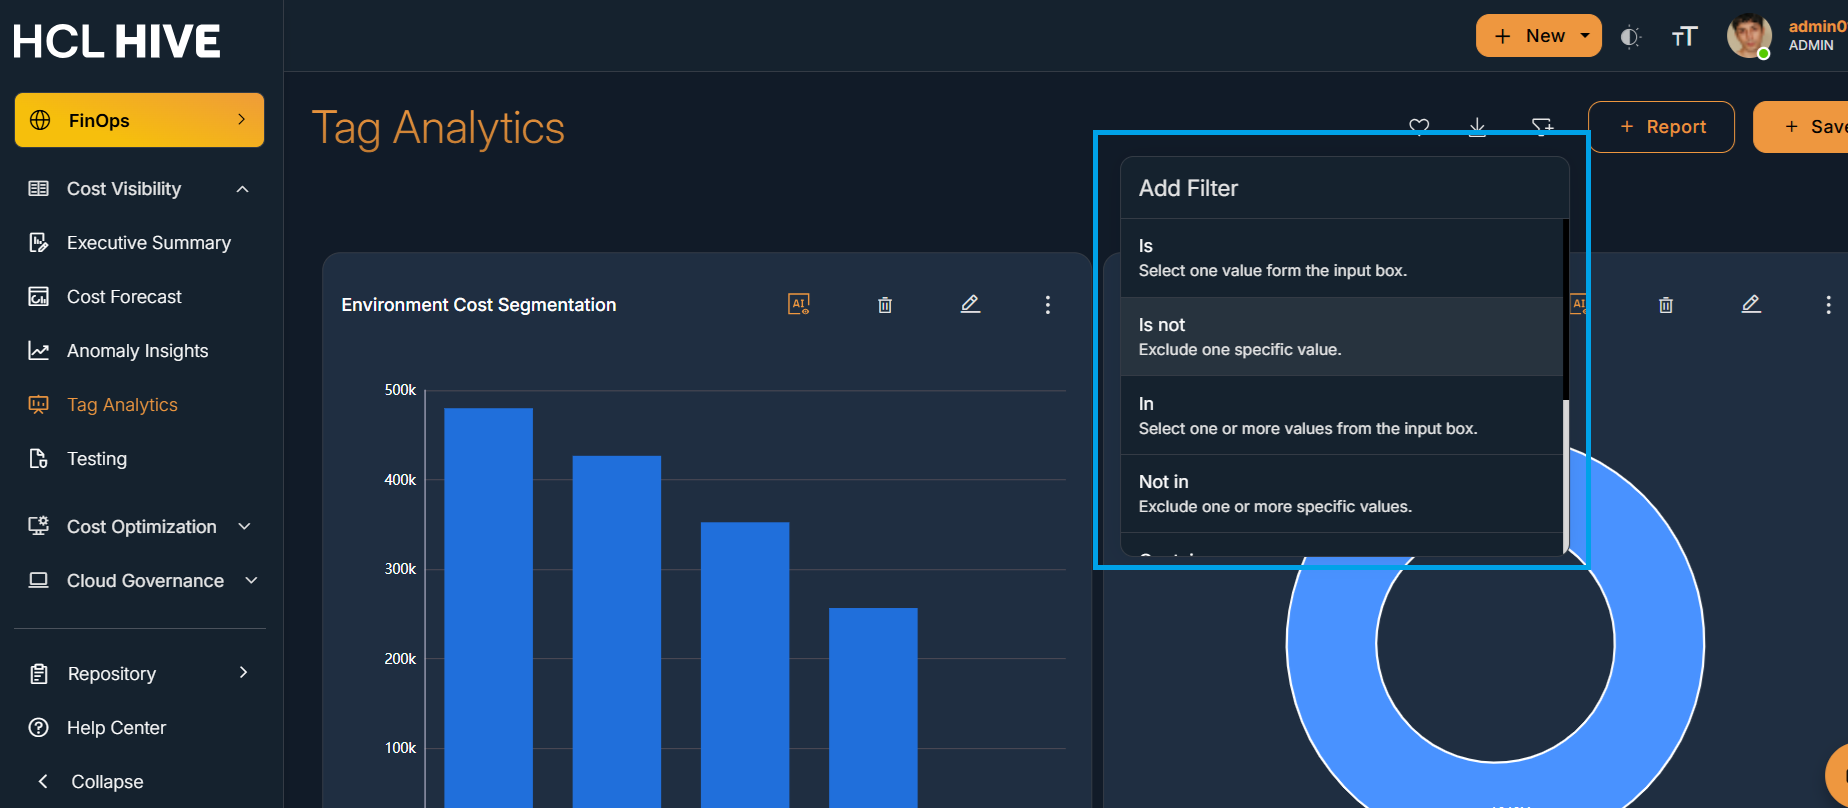Click the add filter funnel icon

pos(1543,126)
